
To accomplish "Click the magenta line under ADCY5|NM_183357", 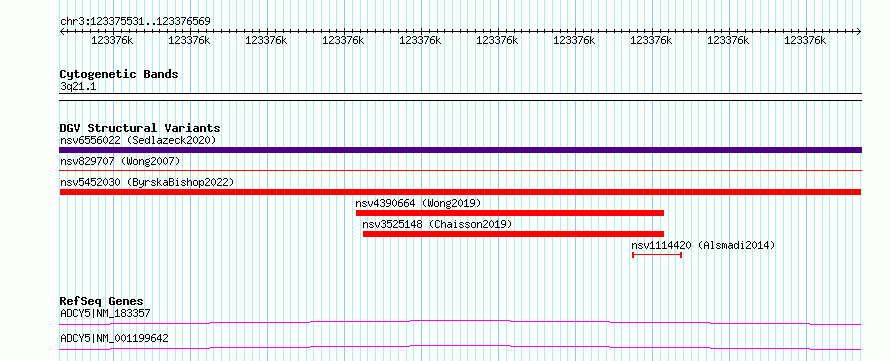I will click(x=460, y=322).
